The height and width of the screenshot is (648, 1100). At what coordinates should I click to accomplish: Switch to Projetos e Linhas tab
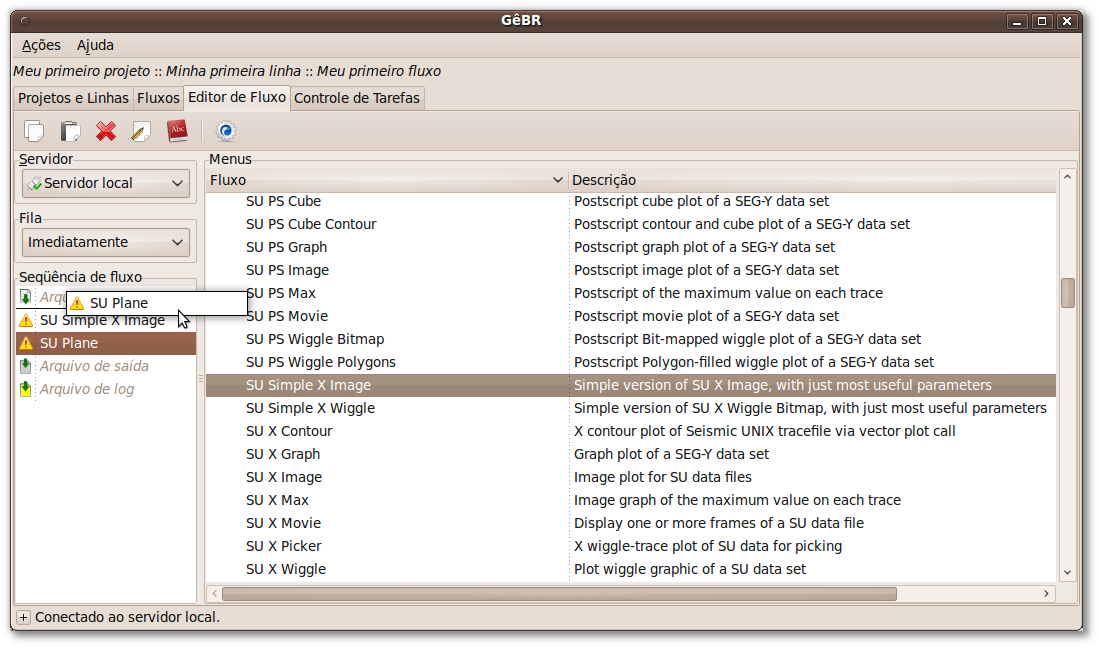pyautogui.click(x=73, y=98)
